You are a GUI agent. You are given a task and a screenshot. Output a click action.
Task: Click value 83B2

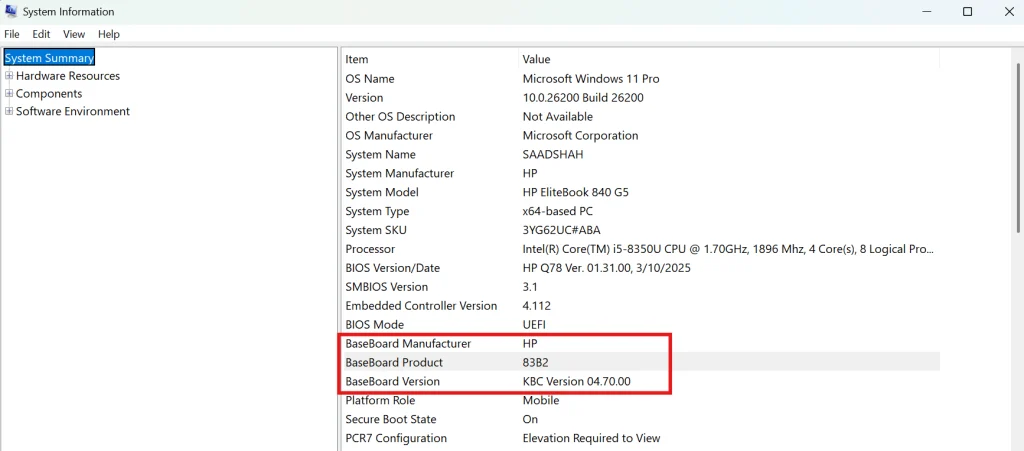pos(536,363)
